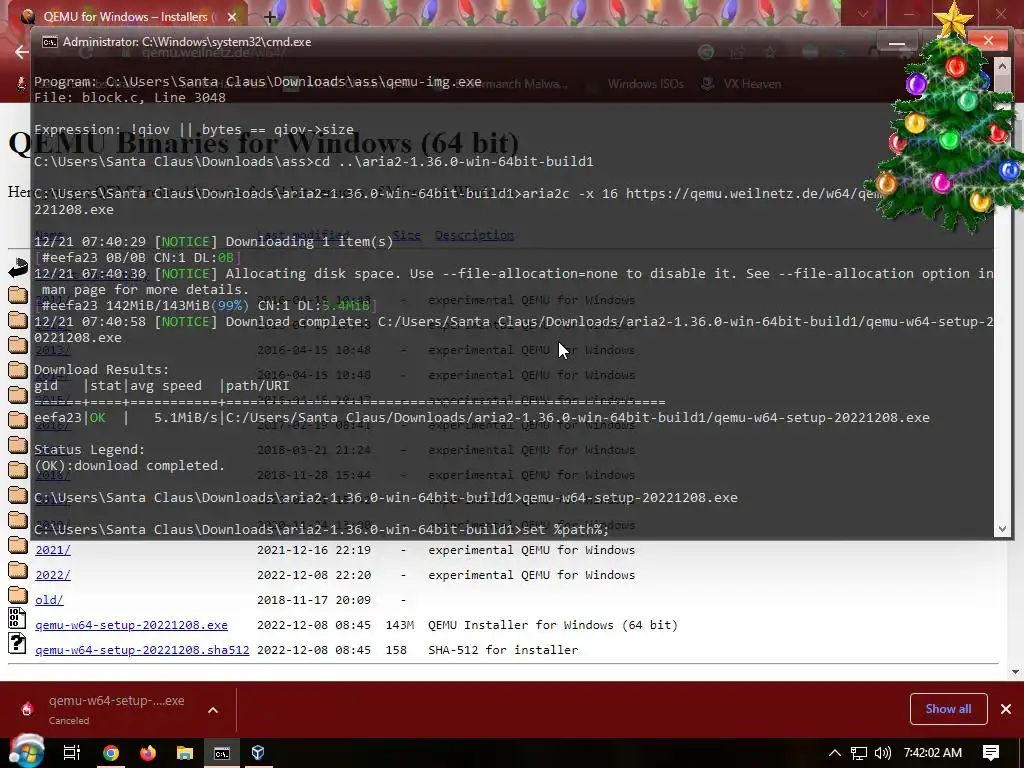
Task: Open the old/ directory link
Action: [49, 600]
